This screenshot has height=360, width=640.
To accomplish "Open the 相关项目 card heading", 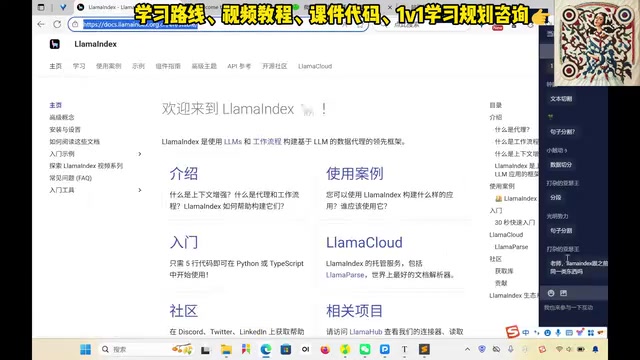I will (x=354, y=311).
